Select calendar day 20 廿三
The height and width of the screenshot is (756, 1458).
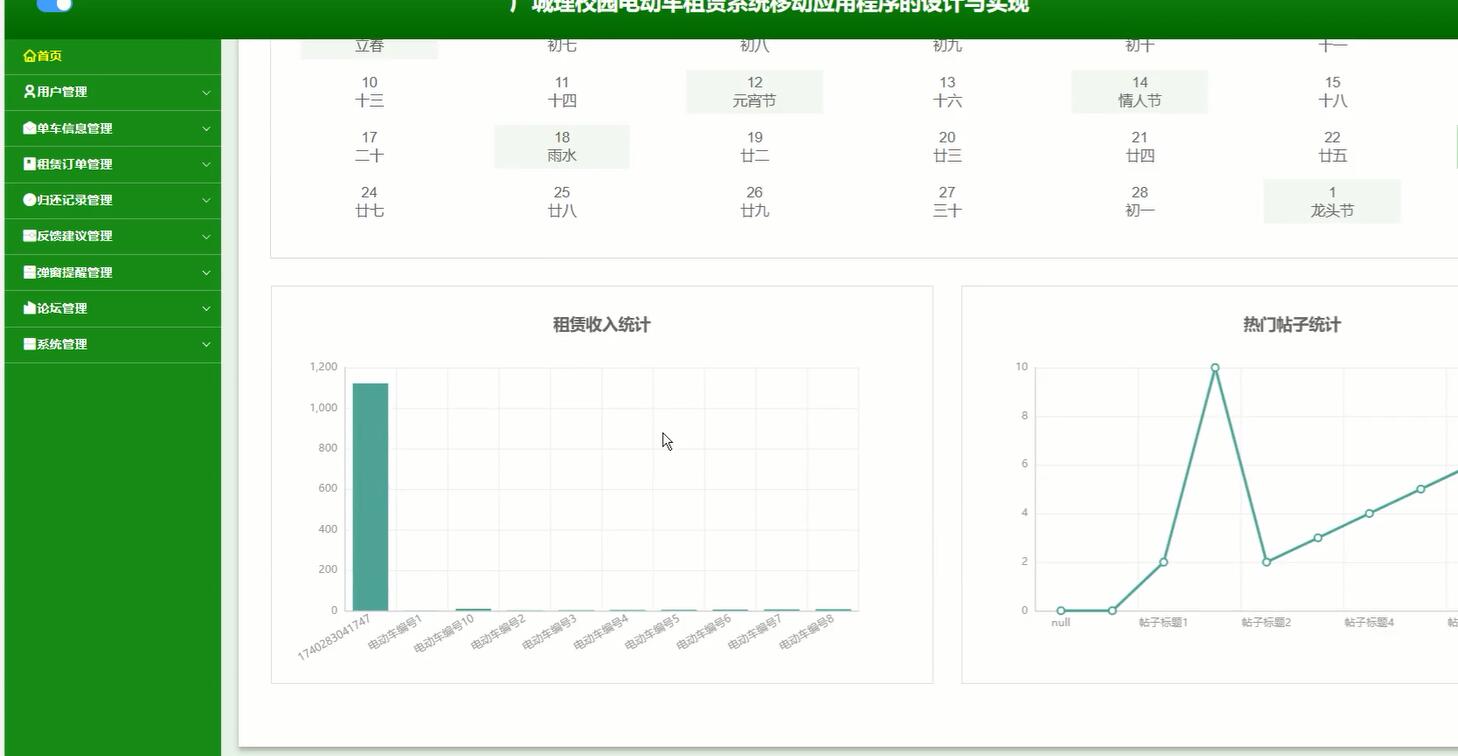click(x=947, y=147)
